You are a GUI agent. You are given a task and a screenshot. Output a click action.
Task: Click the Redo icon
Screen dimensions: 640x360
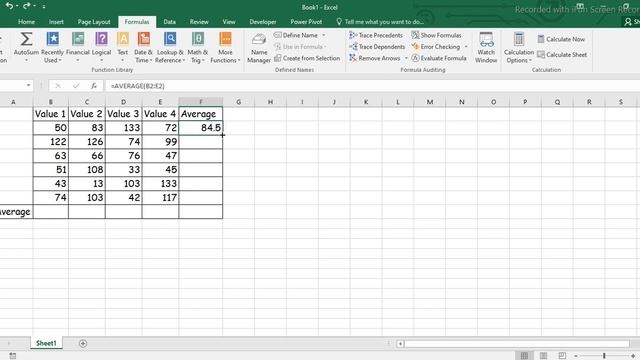27,6
